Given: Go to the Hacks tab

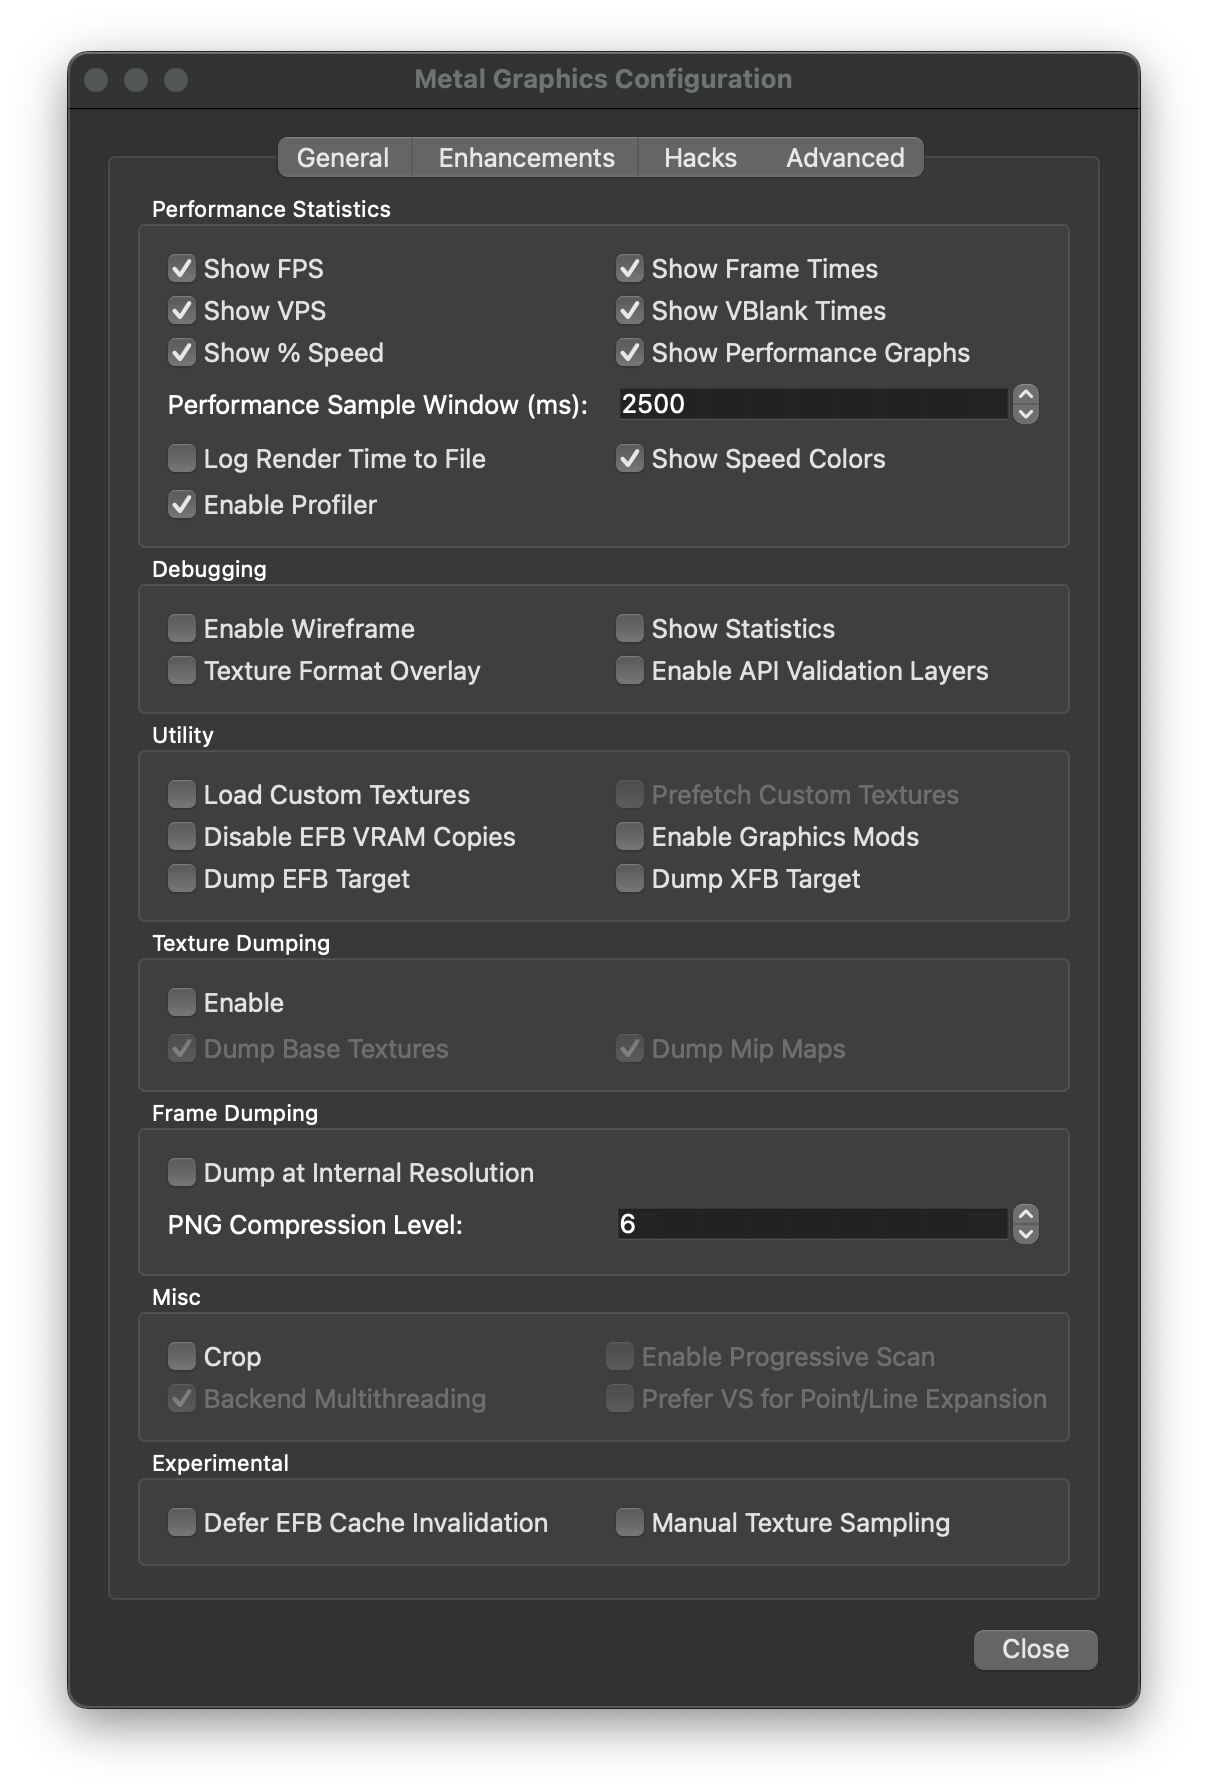Looking at the screenshot, I should click(x=700, y=158).
